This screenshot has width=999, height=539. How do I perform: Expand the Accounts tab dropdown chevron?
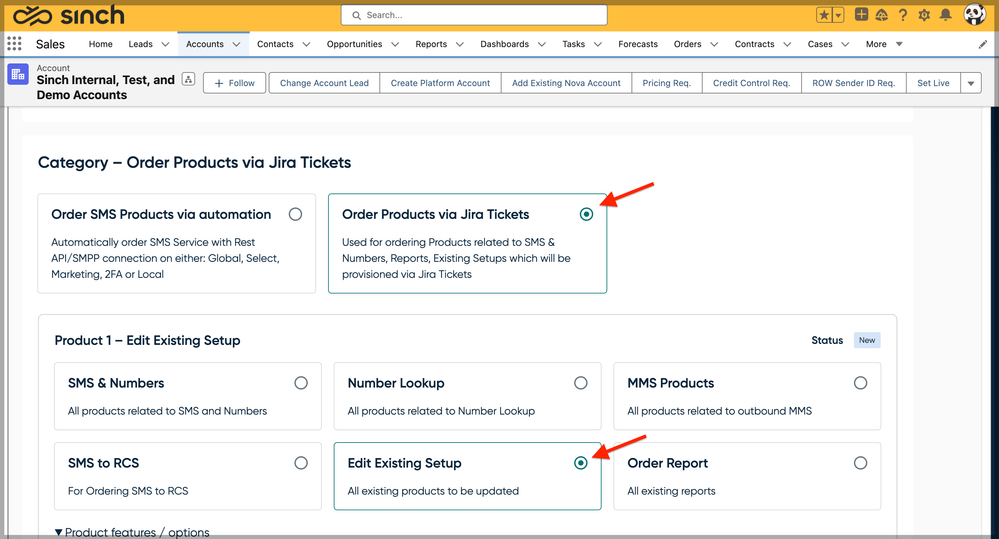point(236,44)
